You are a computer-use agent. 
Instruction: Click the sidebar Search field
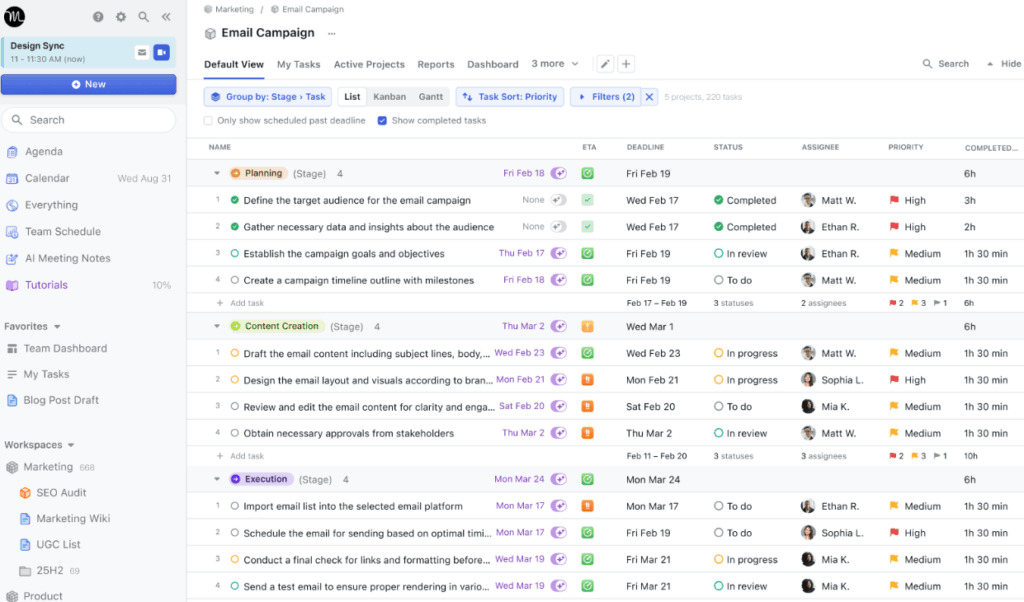point(88,120)
